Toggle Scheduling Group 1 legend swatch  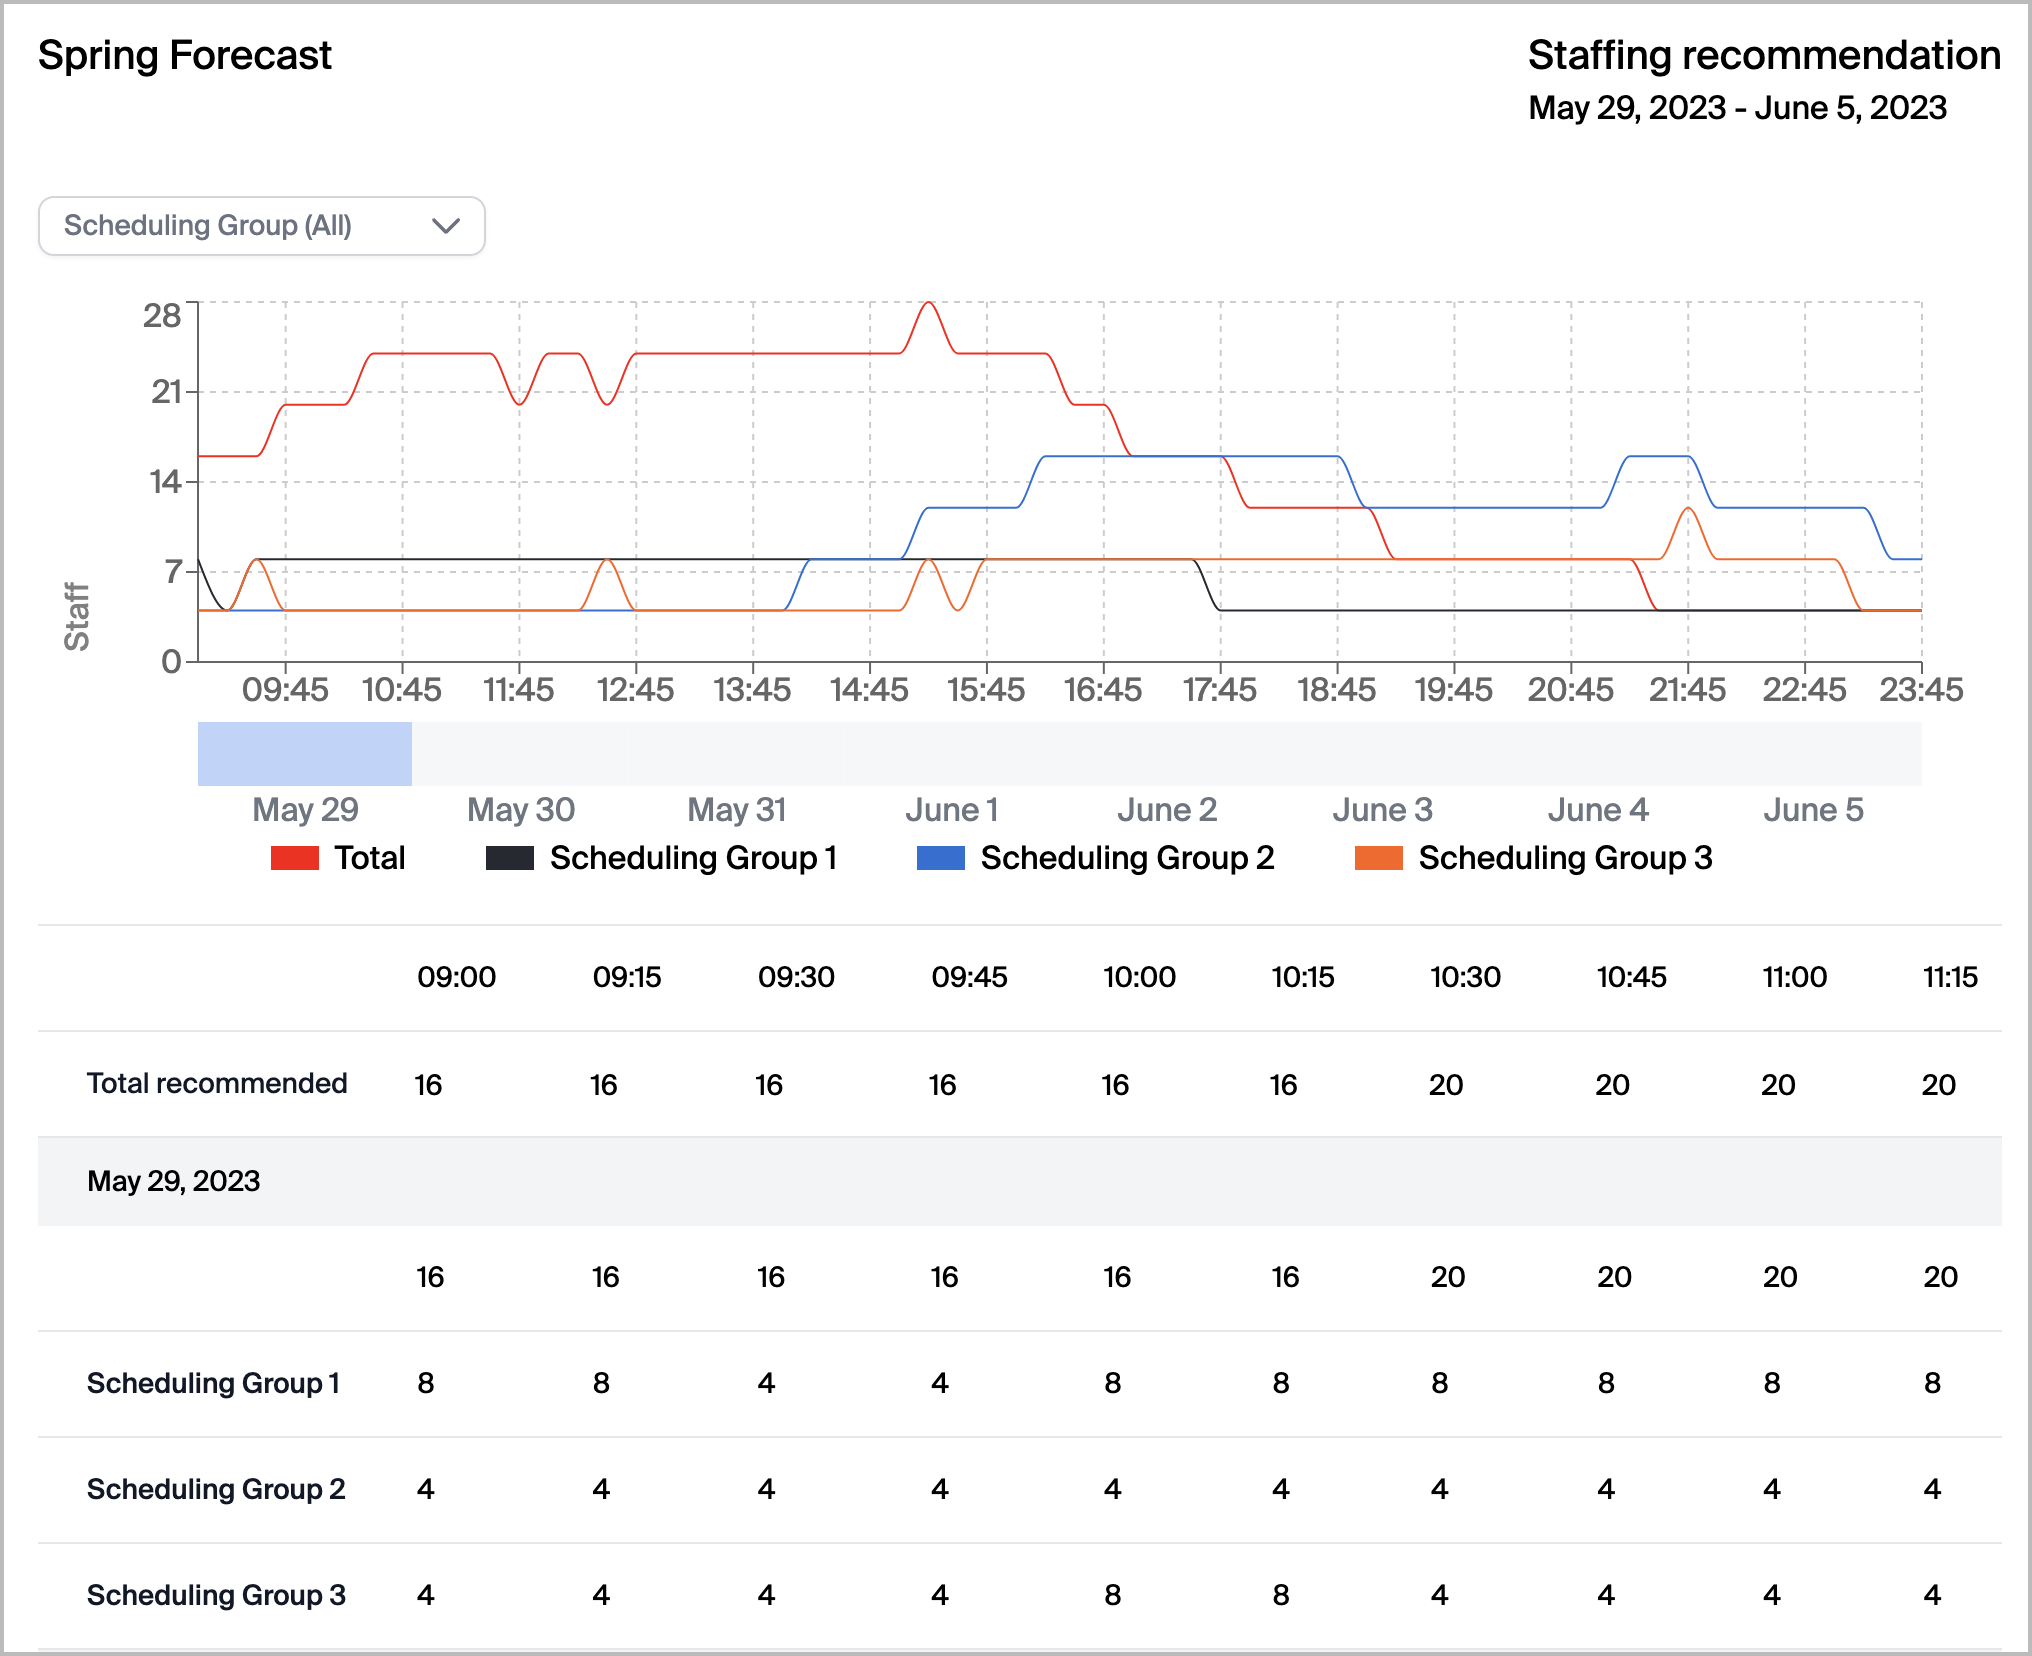pyautogui.click(x=510, y=858)
